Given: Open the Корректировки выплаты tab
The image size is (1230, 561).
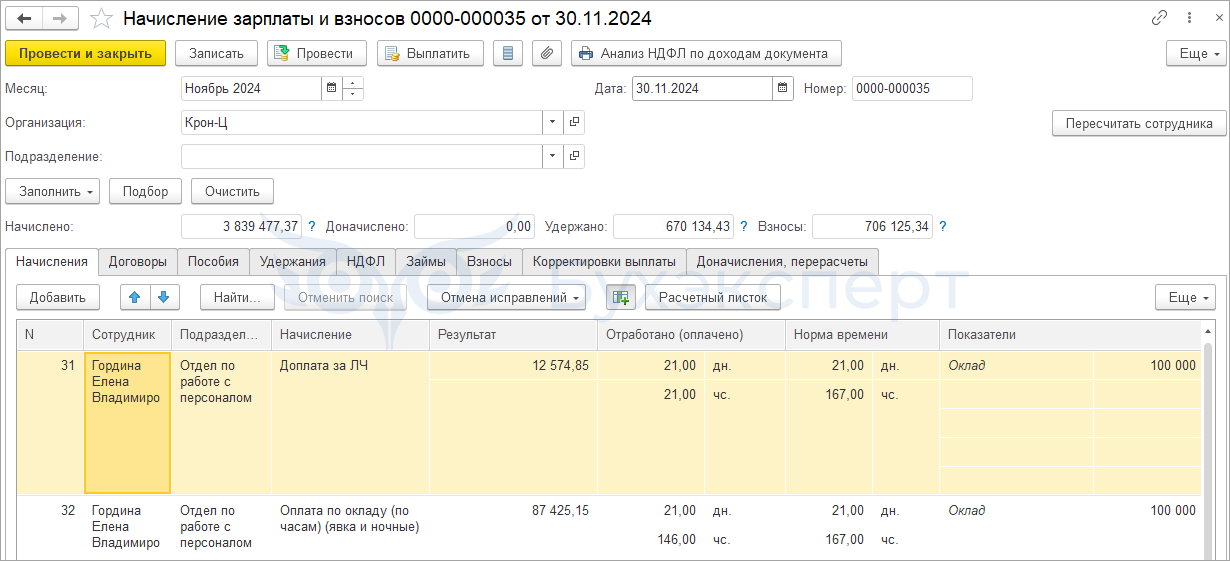Looking at the screenshot, I should [604, 261].
